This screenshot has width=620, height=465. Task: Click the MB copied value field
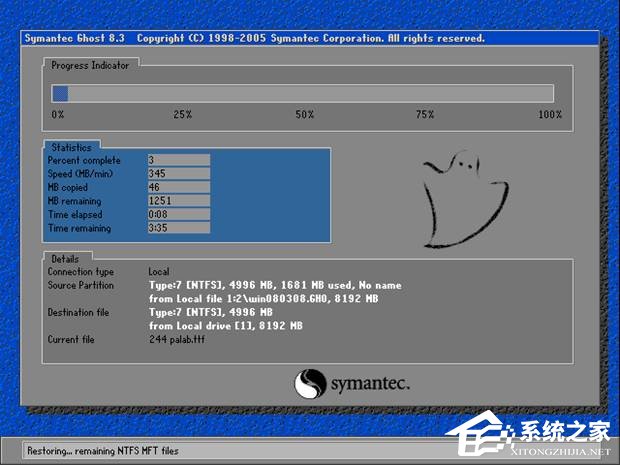[178, 187]
